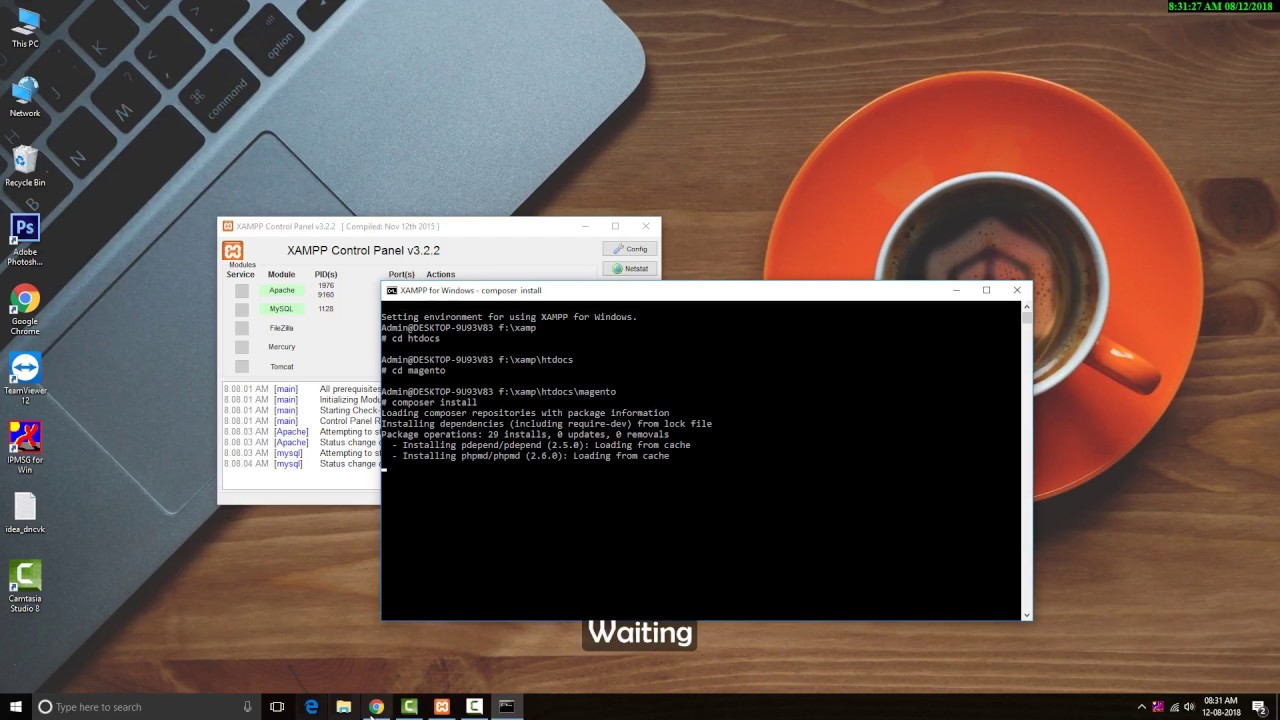Click the Apache PID value 1976

point(326,286)
